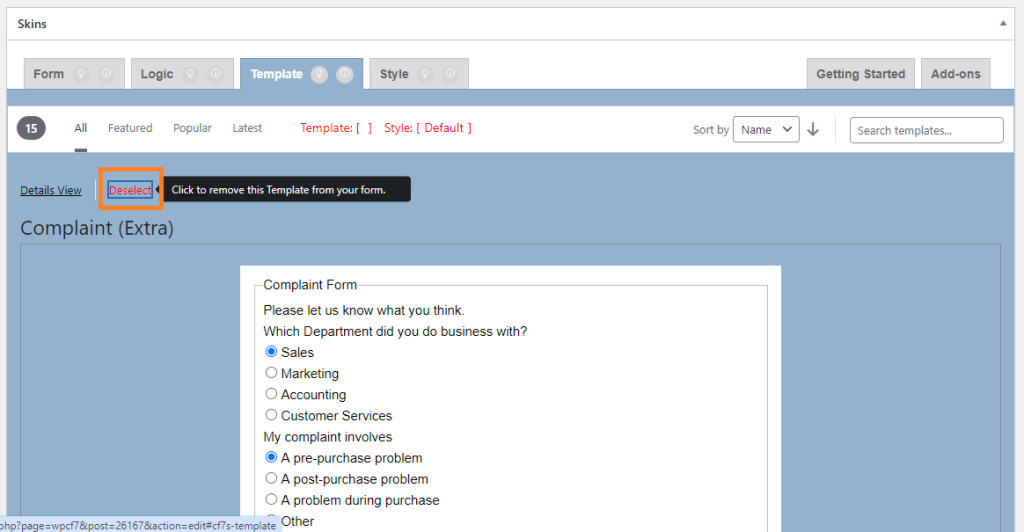Image resolution: width=1024 pixels, height=532 pixels.
Task: Switch to the Getting Started tab
Action: point(860,74)
